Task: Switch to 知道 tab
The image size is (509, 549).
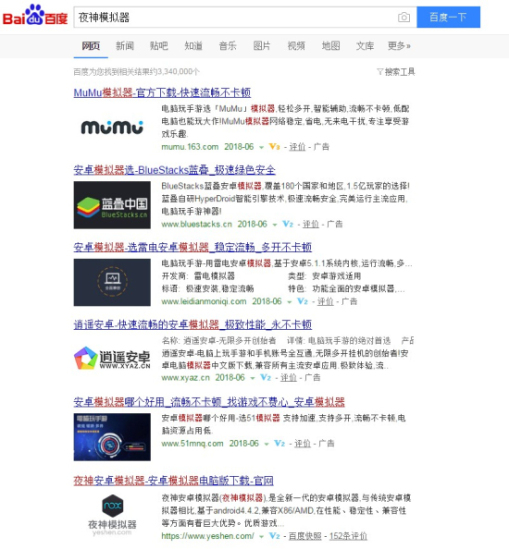Action: [x=193, y=46]
